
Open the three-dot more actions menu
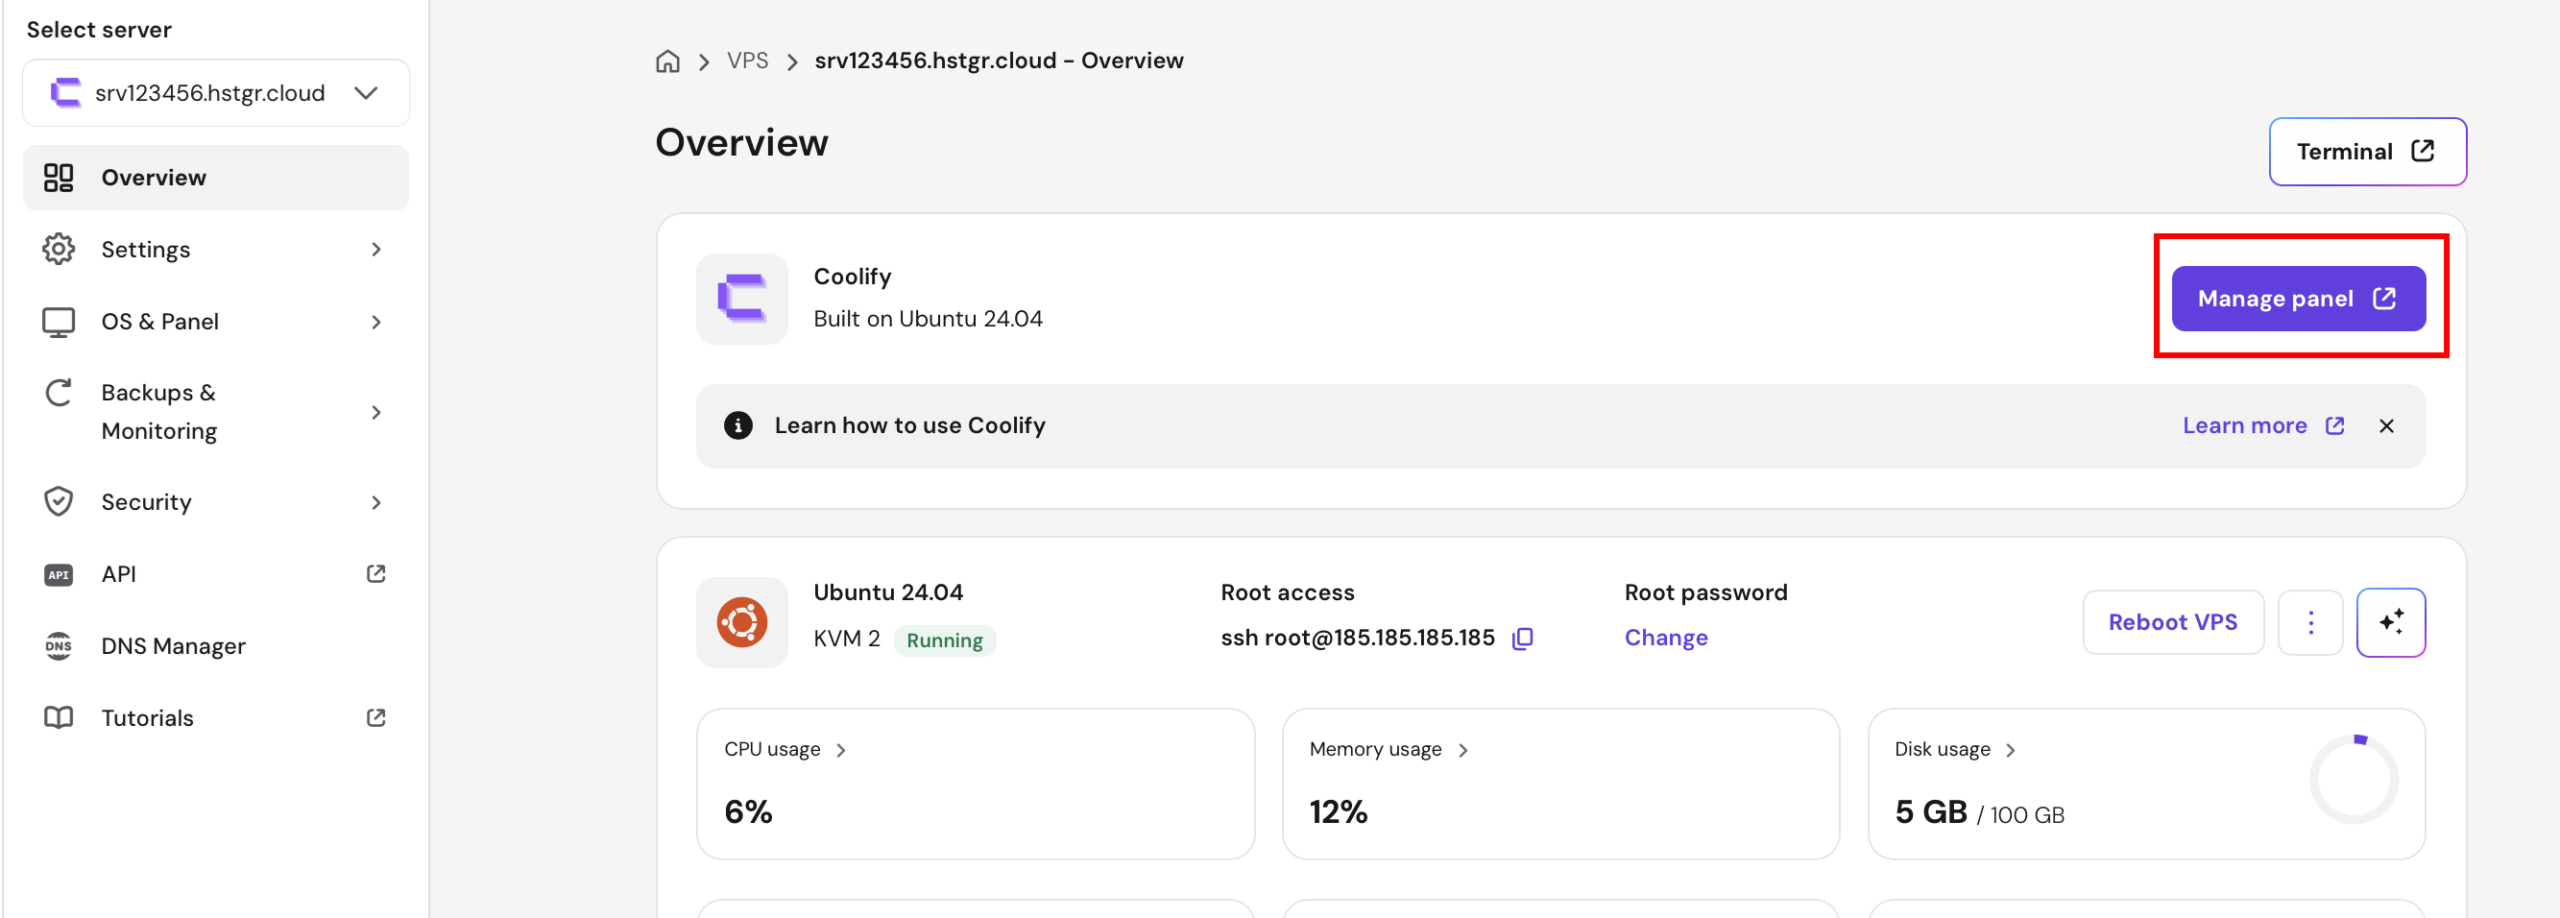click(2310, 622)
